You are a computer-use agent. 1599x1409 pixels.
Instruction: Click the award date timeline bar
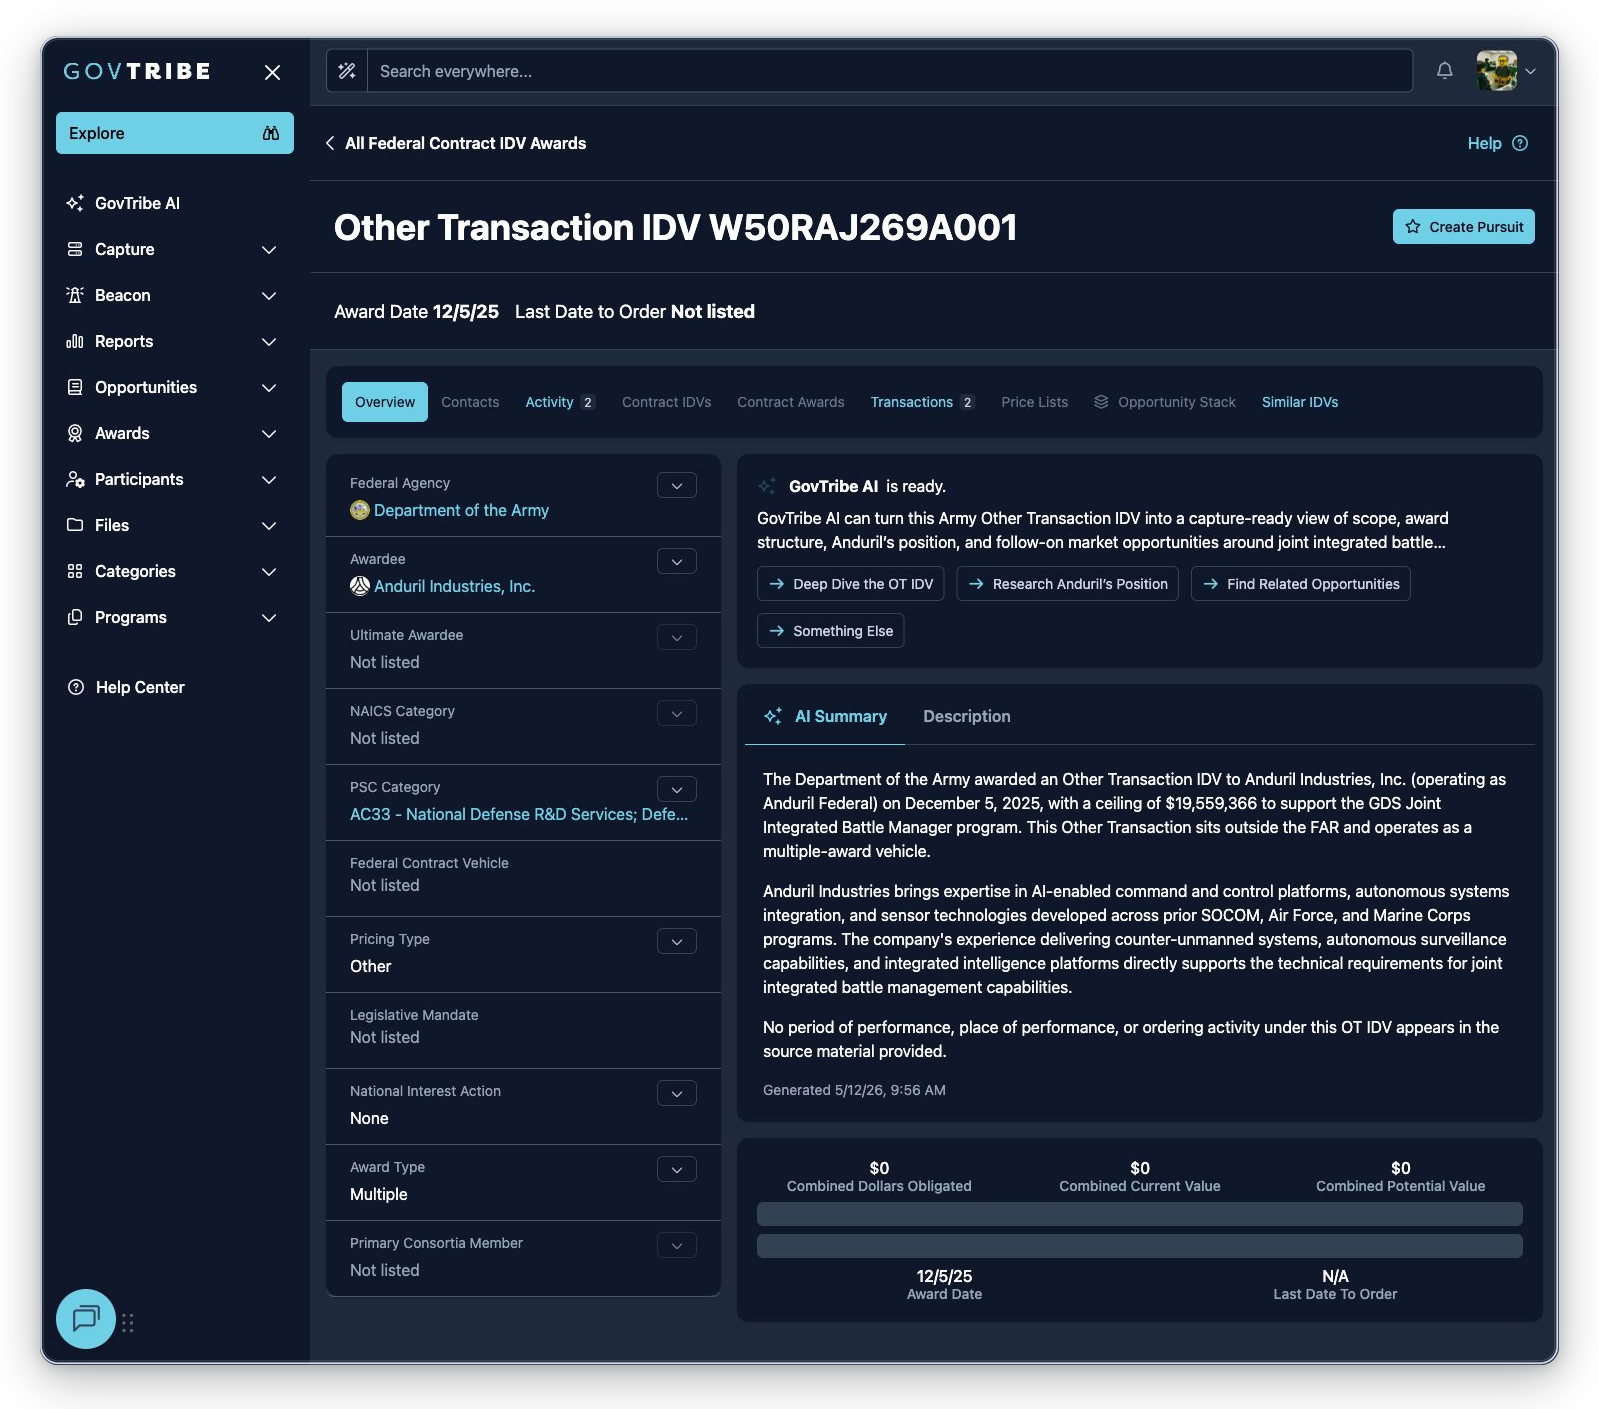click(x=1140, y=1246)
